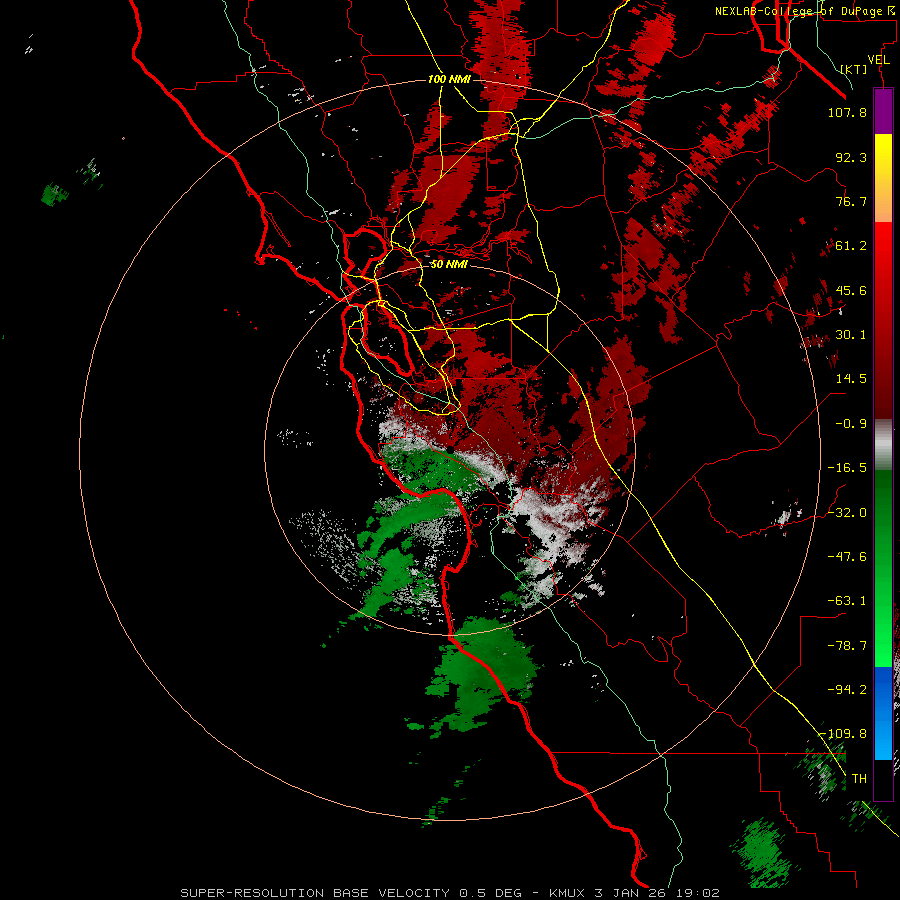Pick the purple segment of the velocity scale
Viewport: 900px width, 900px height.
pos(883,111)
